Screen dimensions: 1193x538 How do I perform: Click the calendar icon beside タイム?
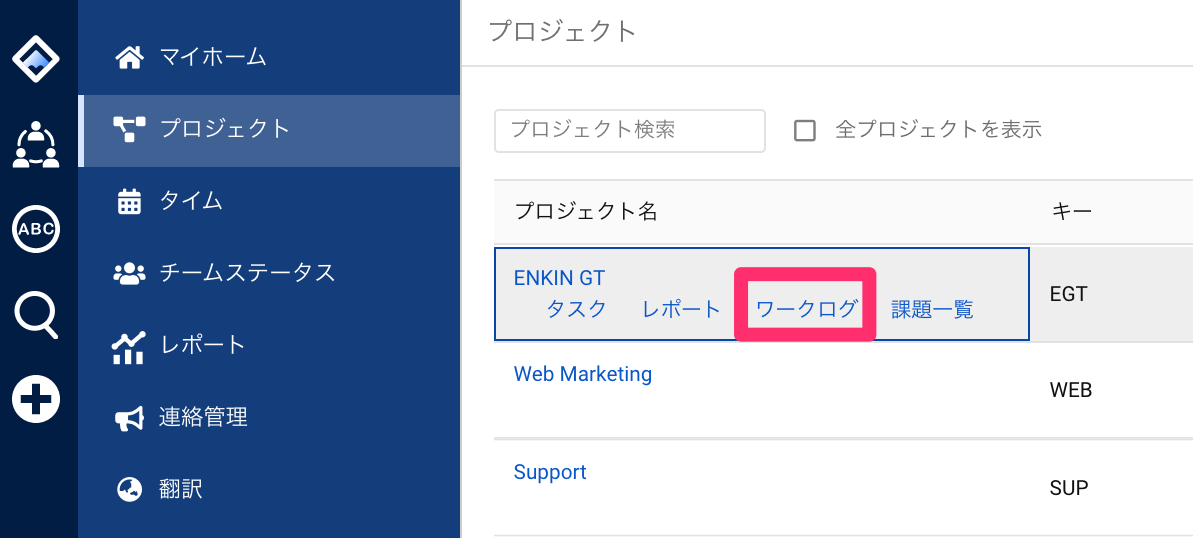pos(129,202)
